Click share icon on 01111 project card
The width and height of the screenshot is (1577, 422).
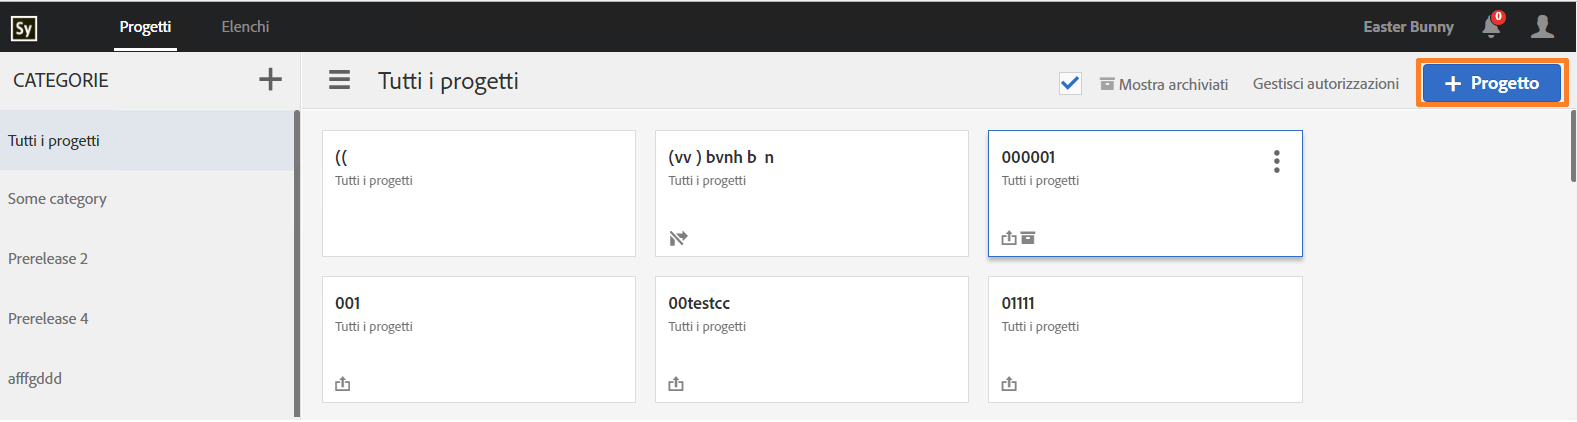pos(1009,384)
